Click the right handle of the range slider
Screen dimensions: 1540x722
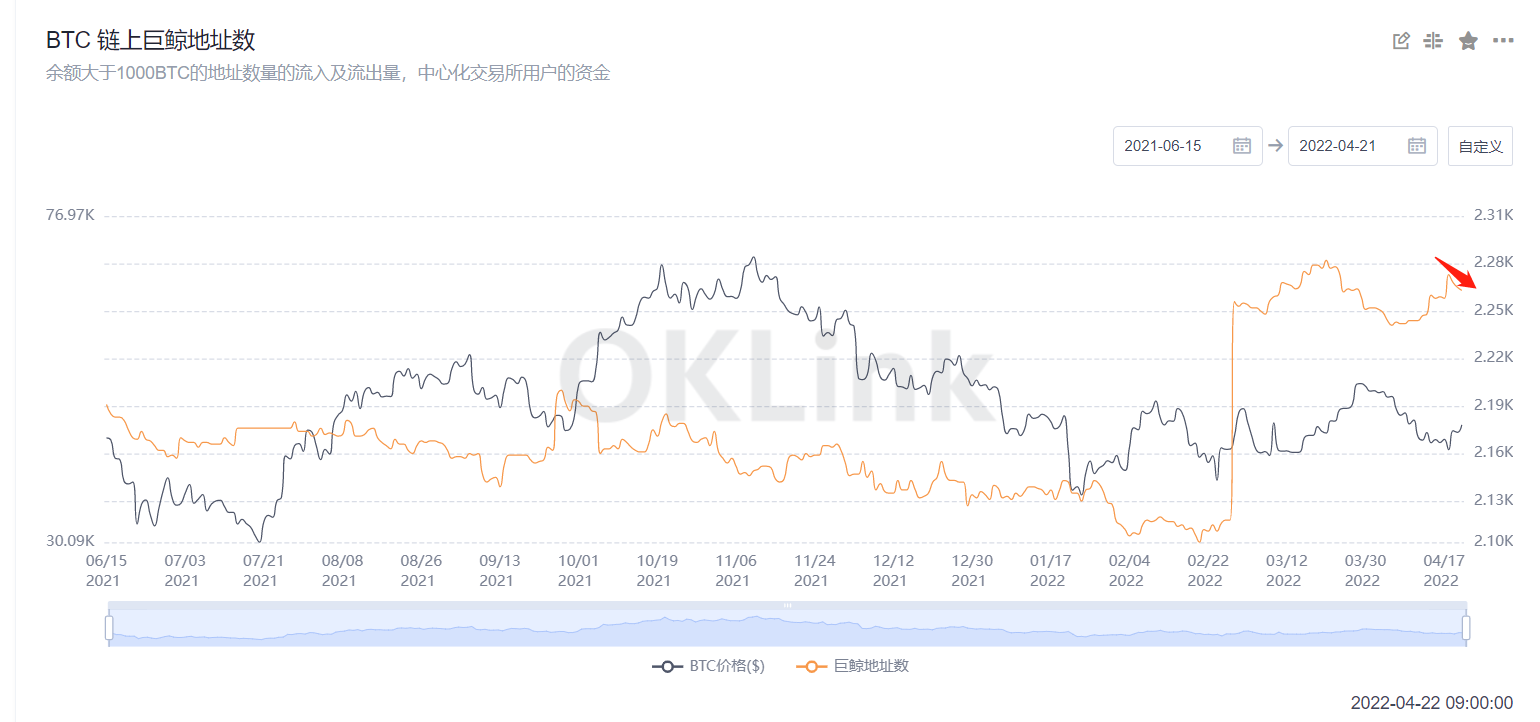click(x=1466, y=628)
